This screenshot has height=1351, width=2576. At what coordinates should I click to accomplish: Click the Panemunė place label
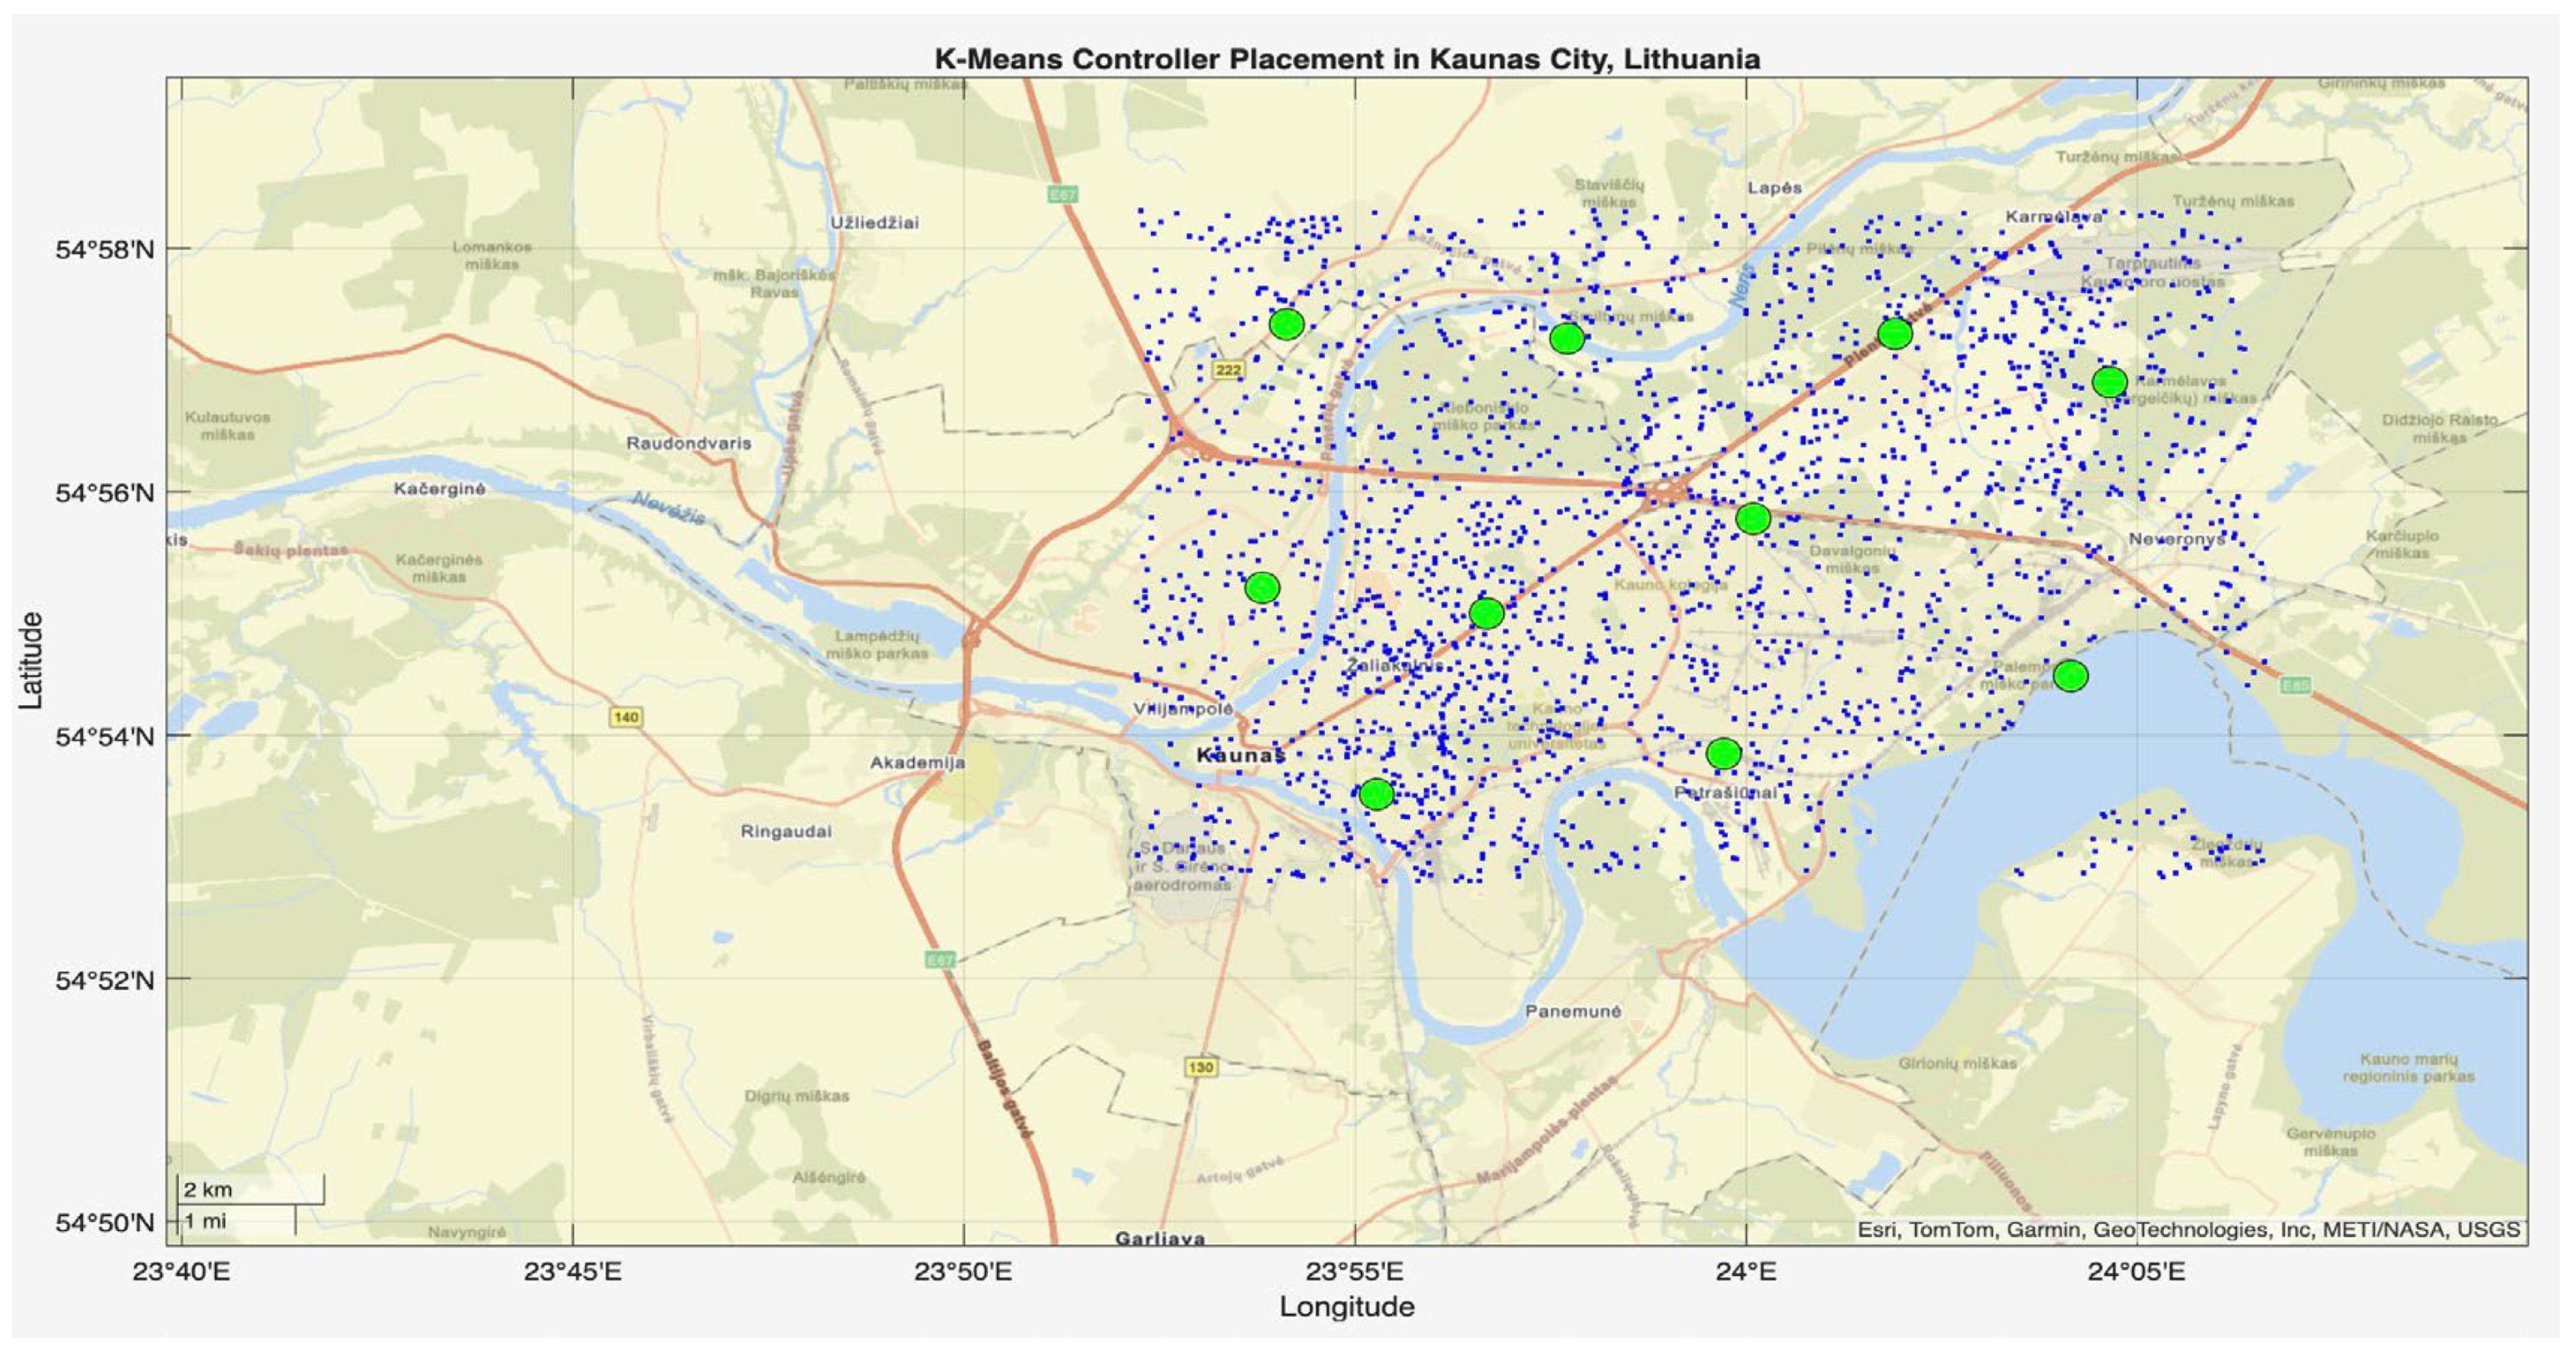click(x=1572, y=1011)
